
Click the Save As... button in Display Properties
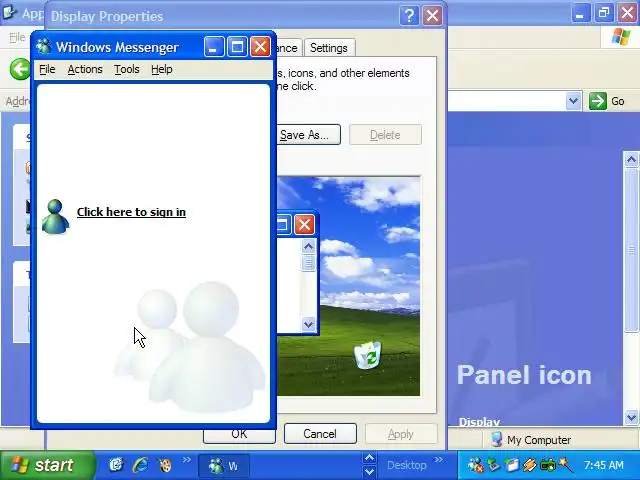[x=309, y=135]
